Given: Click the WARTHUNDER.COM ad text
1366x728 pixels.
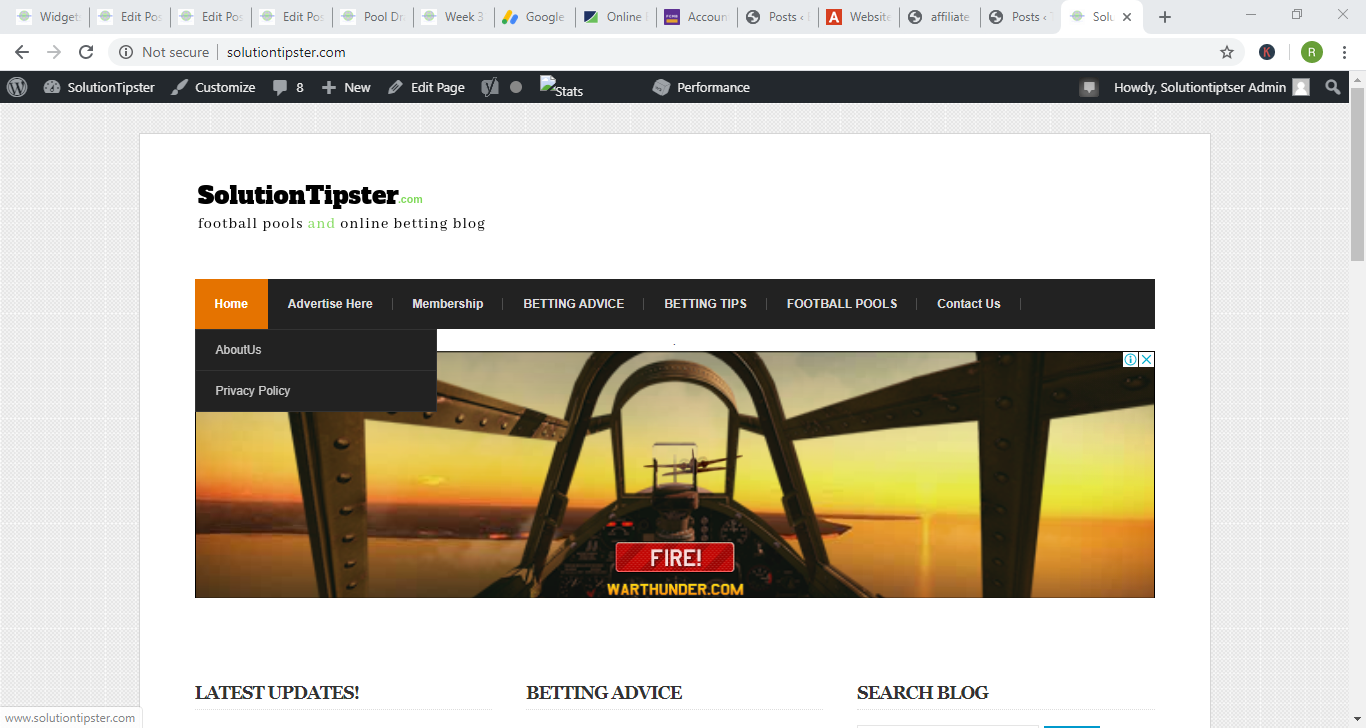Looking at the screenshot, I should pyautogui.click(x=675, y=589).
